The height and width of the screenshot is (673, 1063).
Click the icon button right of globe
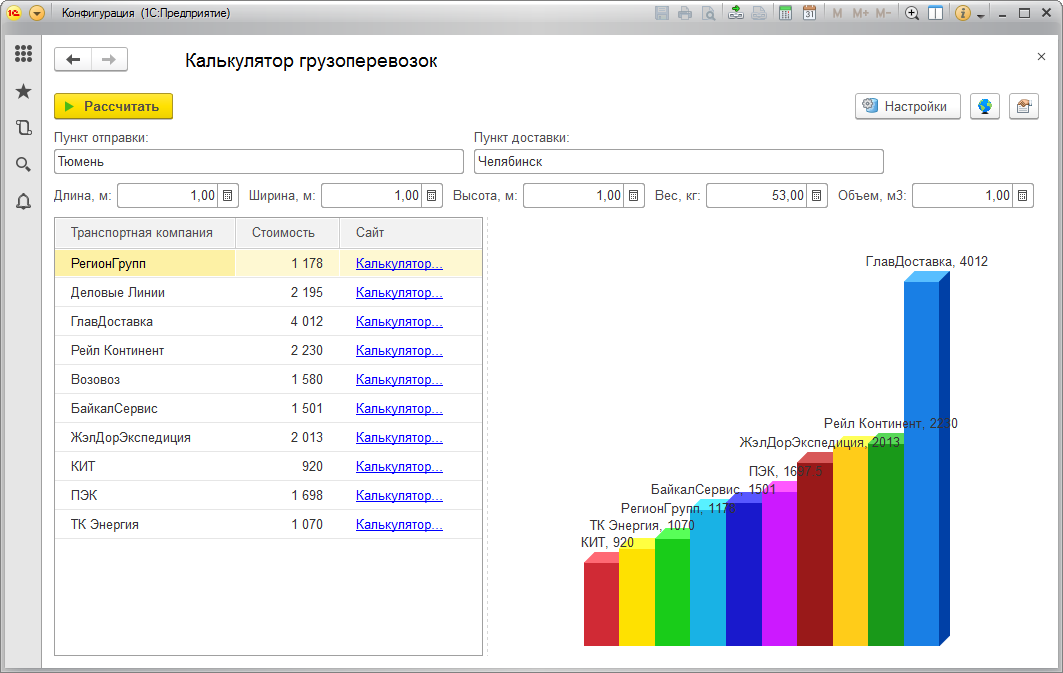click(1024, 106)
